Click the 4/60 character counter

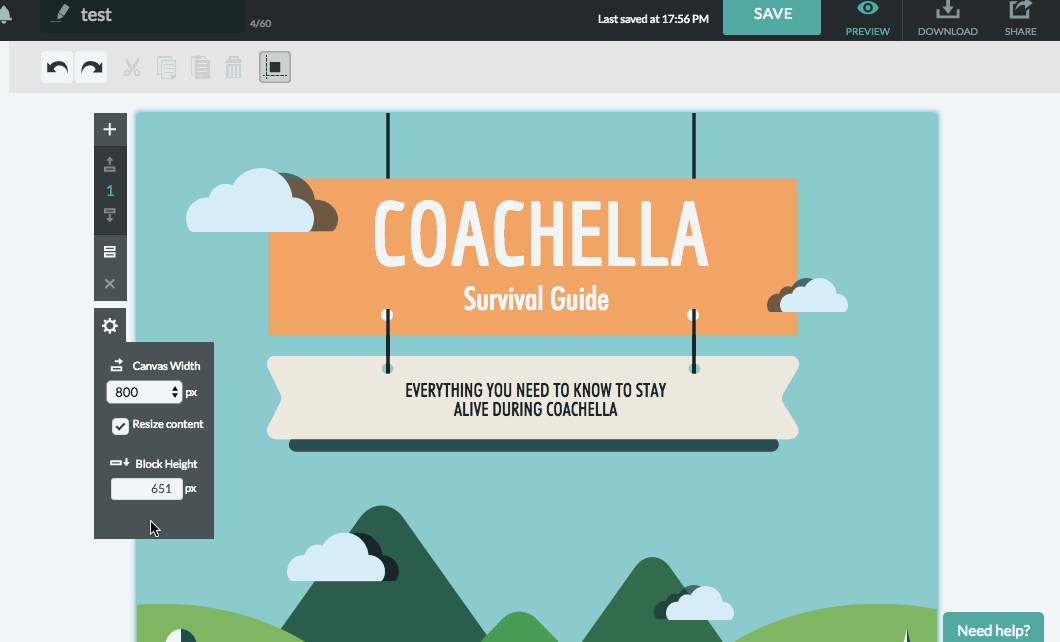pyautogui.click(x=260, y=24)
